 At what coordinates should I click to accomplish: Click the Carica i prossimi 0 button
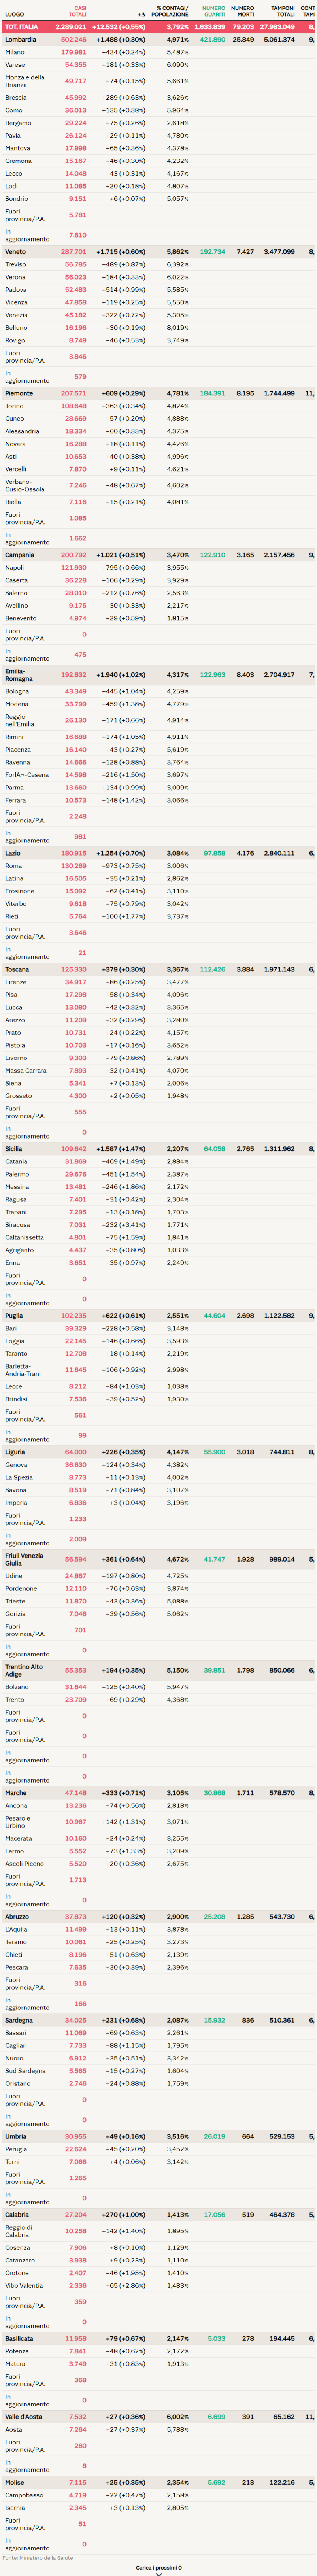click(x=158, y=2567)
